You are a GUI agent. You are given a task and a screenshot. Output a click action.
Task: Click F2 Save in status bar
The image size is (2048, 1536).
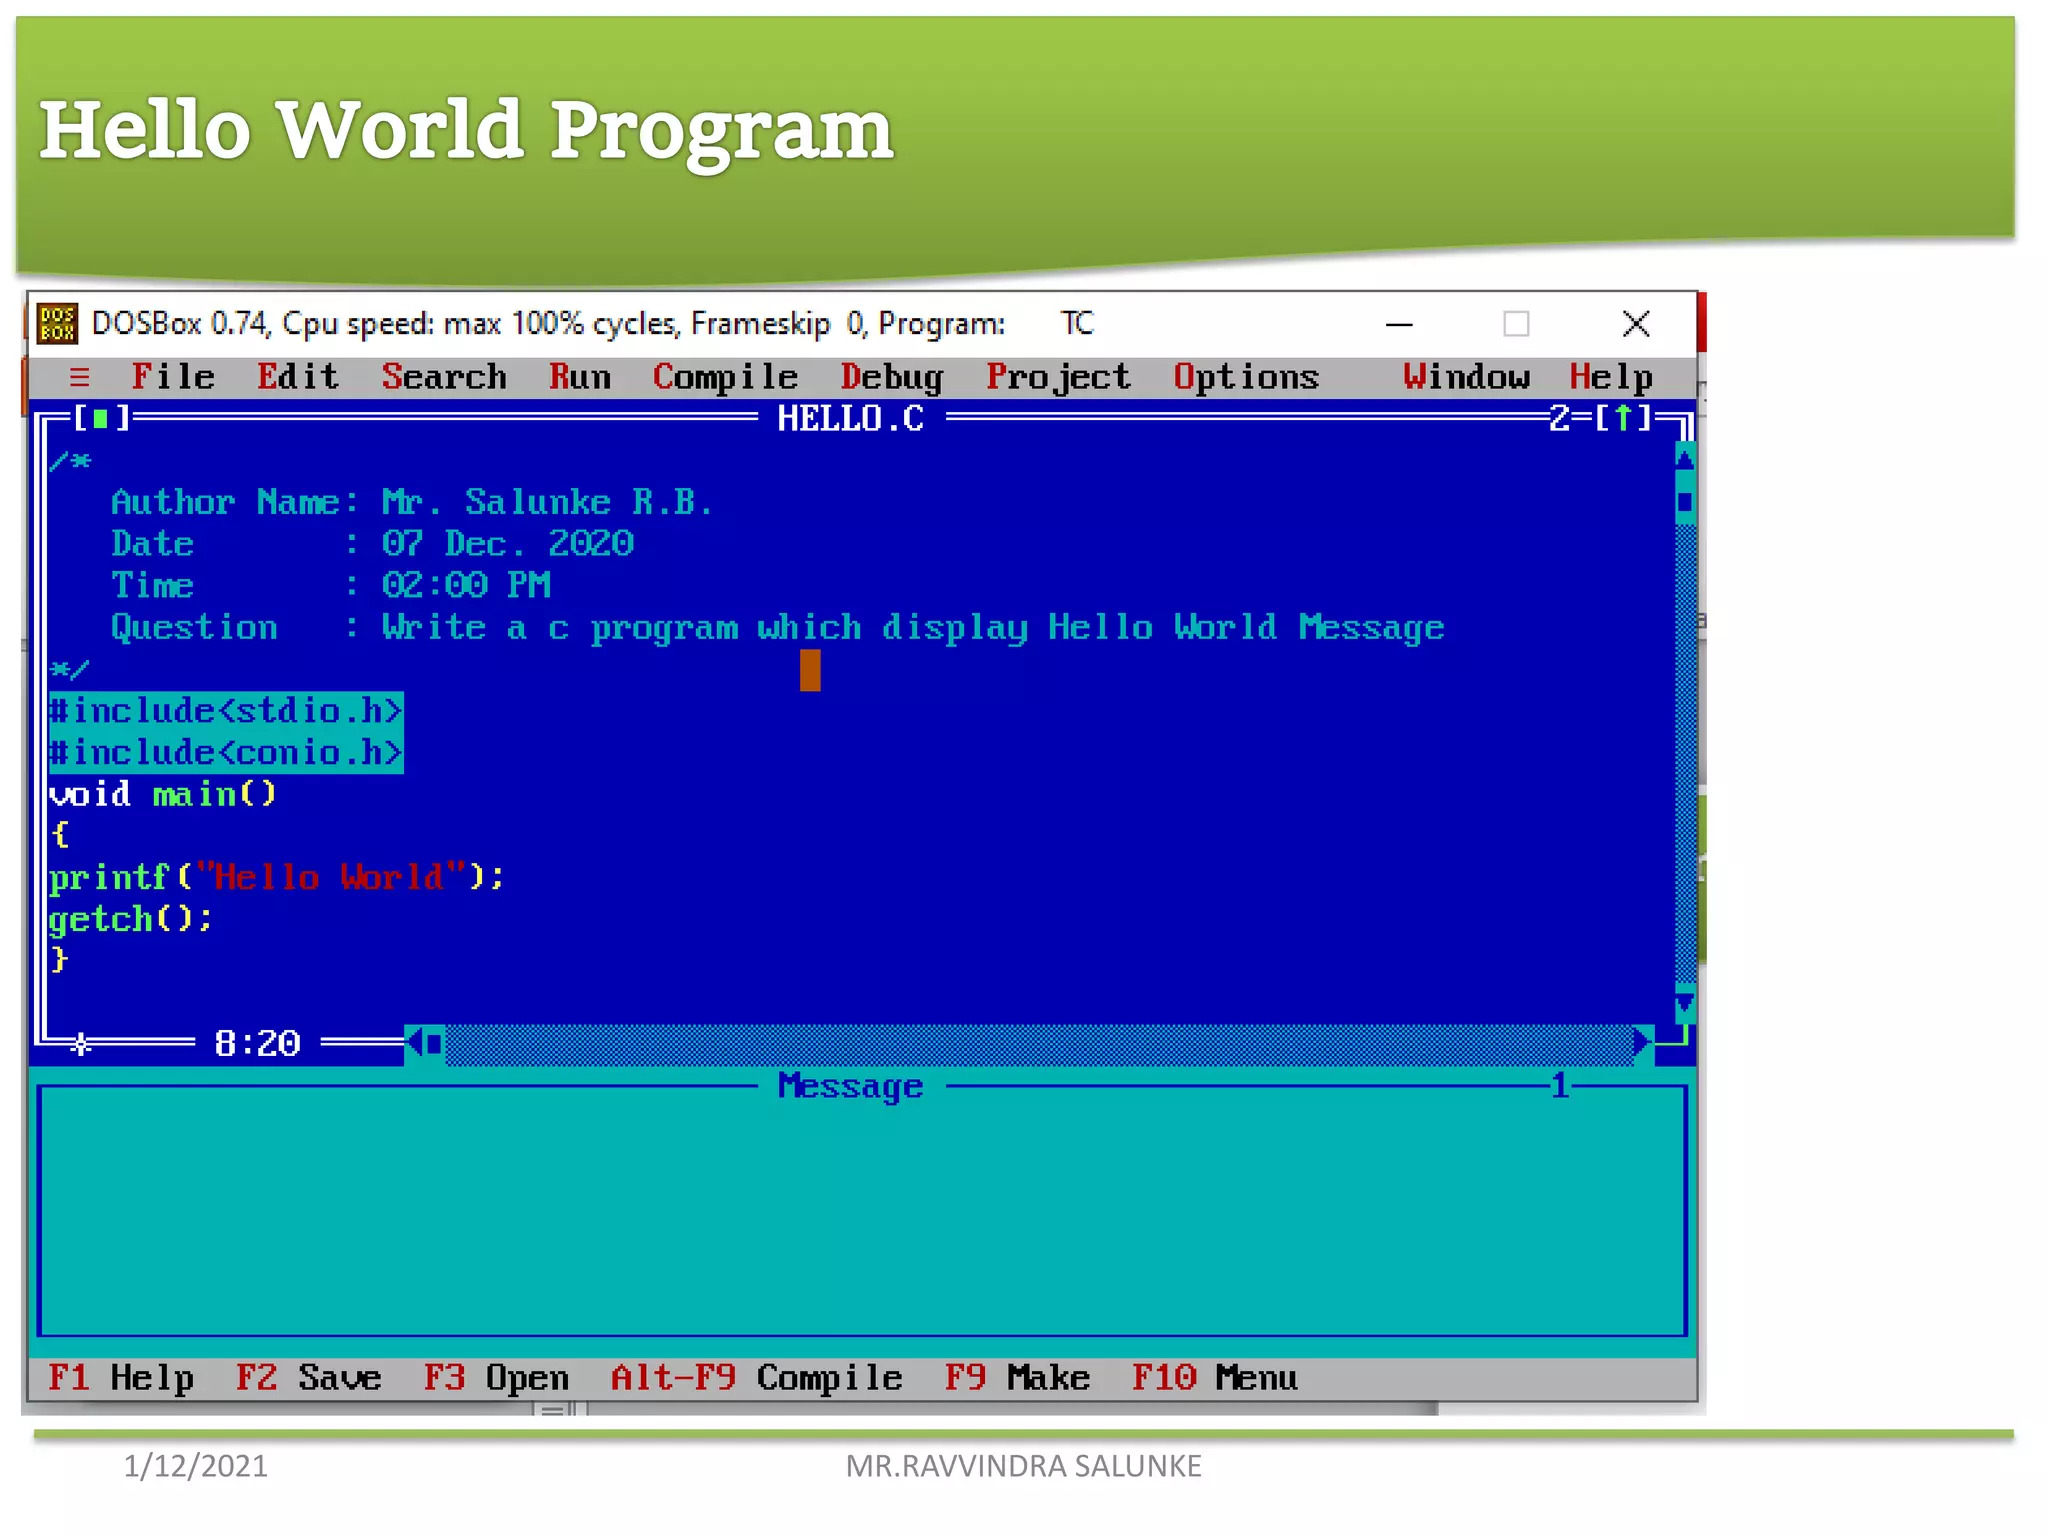pos(308,1378)
